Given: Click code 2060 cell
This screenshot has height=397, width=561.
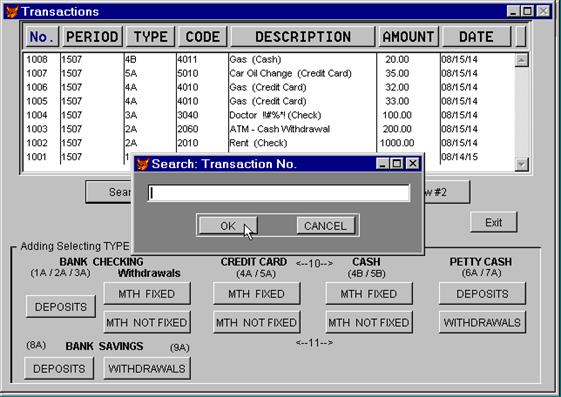Looking at the screenshot, I should click(x=188, y=129).
